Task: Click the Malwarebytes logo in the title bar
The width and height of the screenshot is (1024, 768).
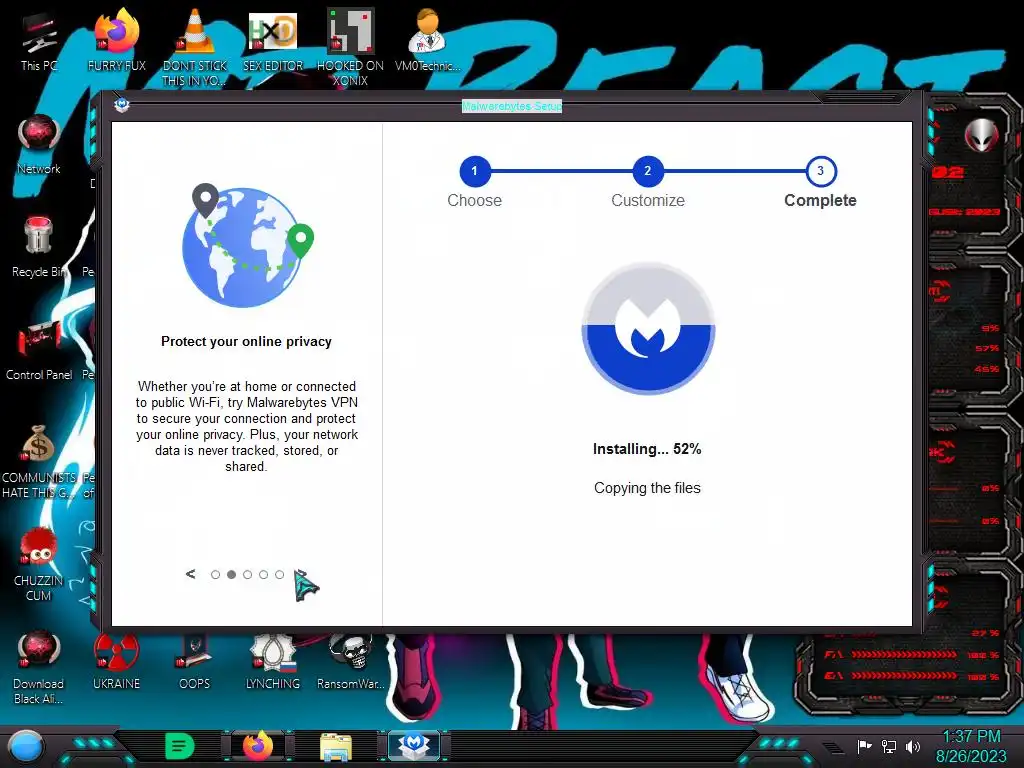Action: click(x=121, y=104)
